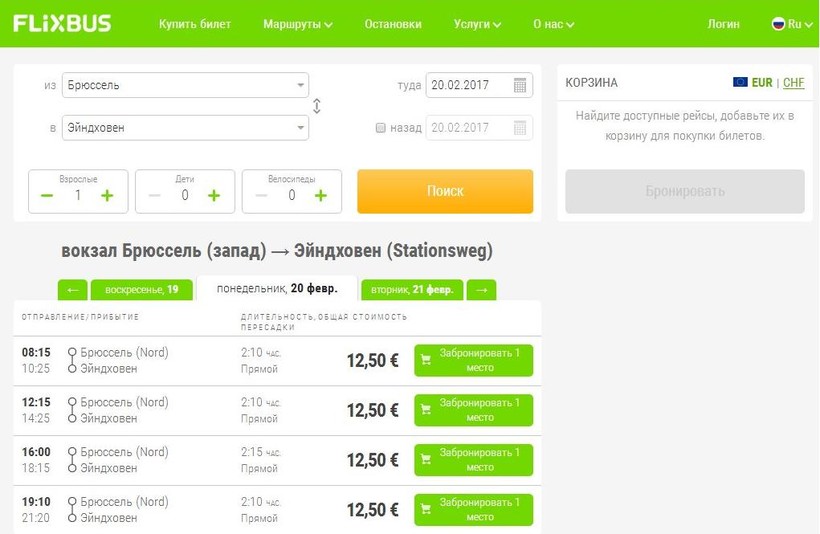Open the 'Маршруты' menu
820x534 pixels.
pyautogui.click(x=297, y=24)
